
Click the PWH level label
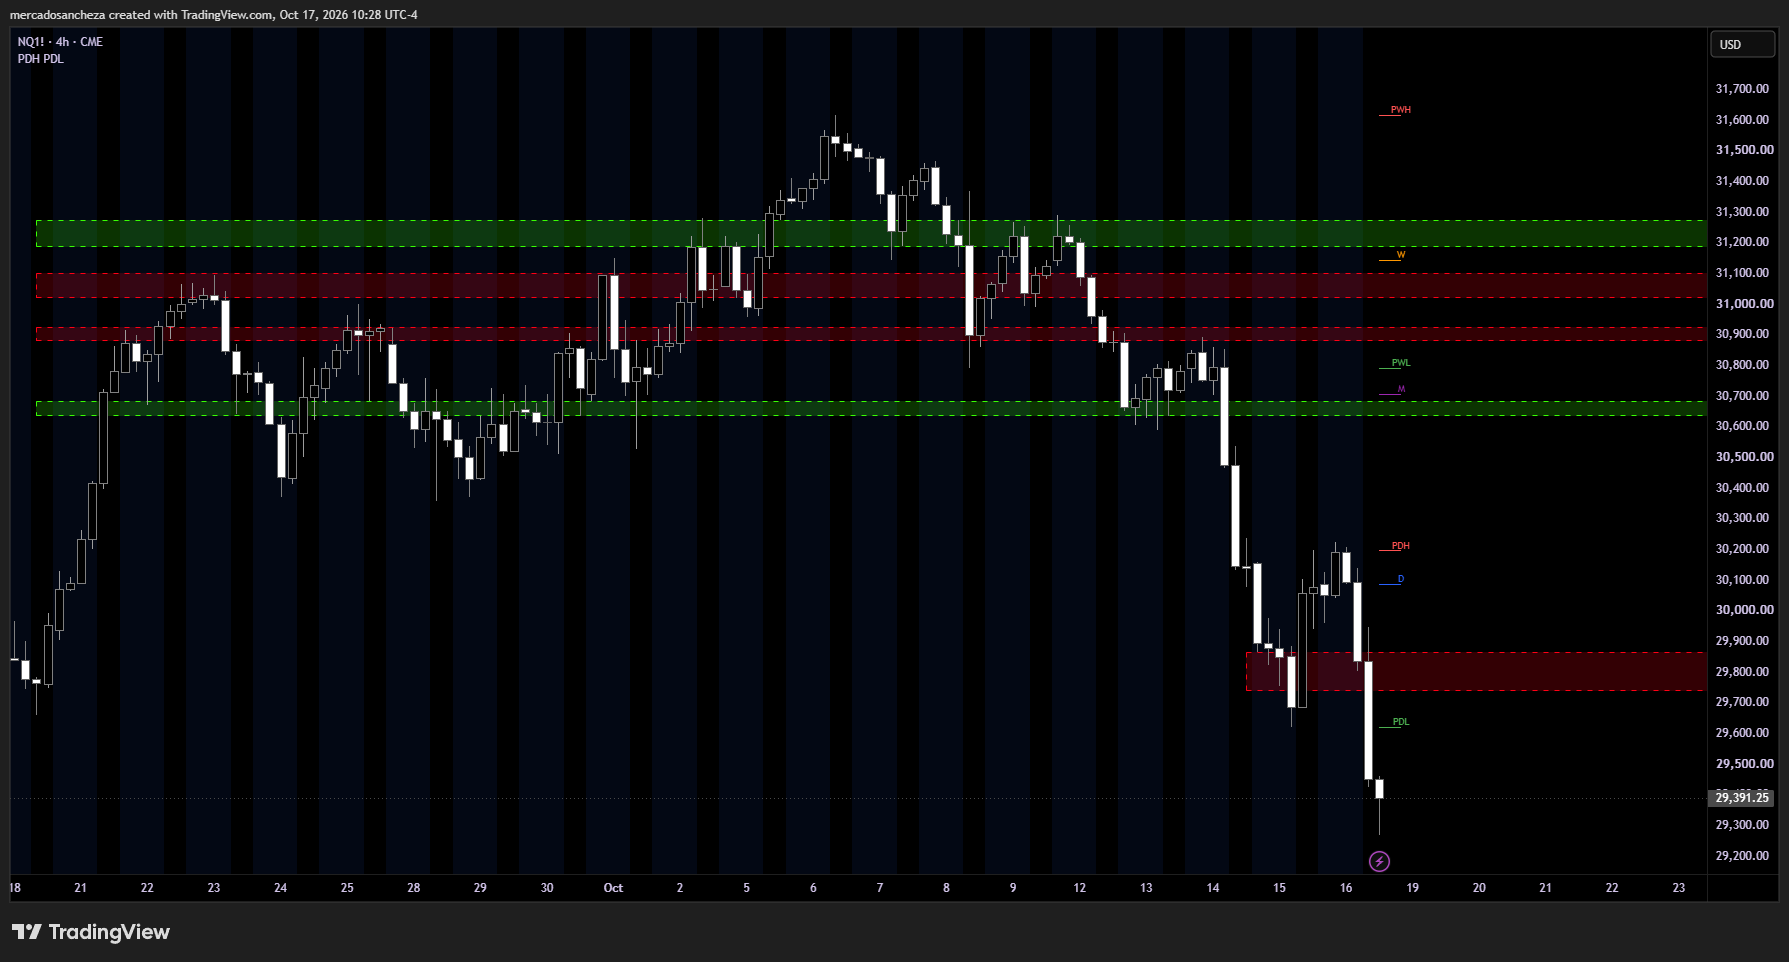click(x=1401, y=110)
